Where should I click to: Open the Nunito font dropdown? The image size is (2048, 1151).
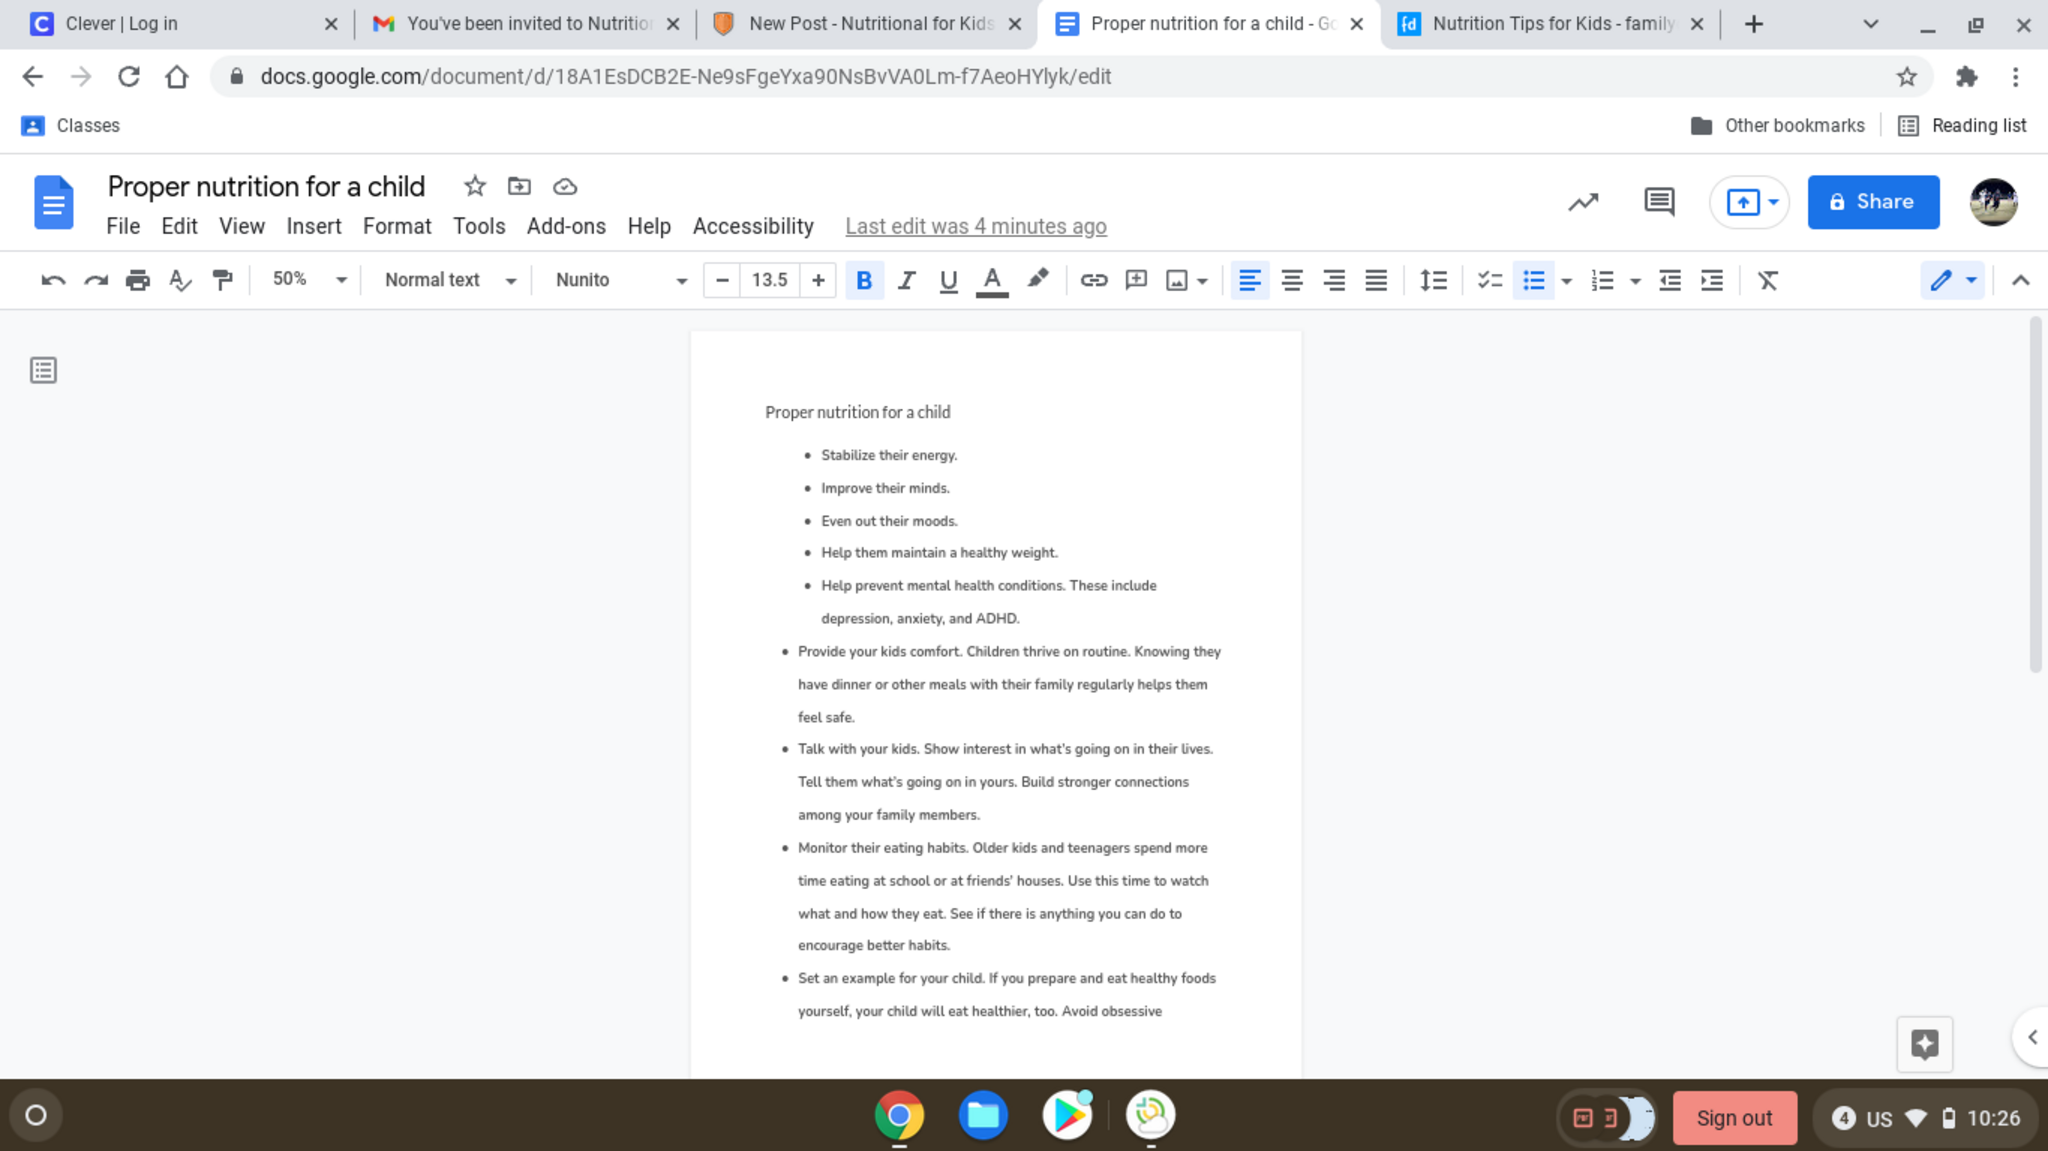pos(620,280)
